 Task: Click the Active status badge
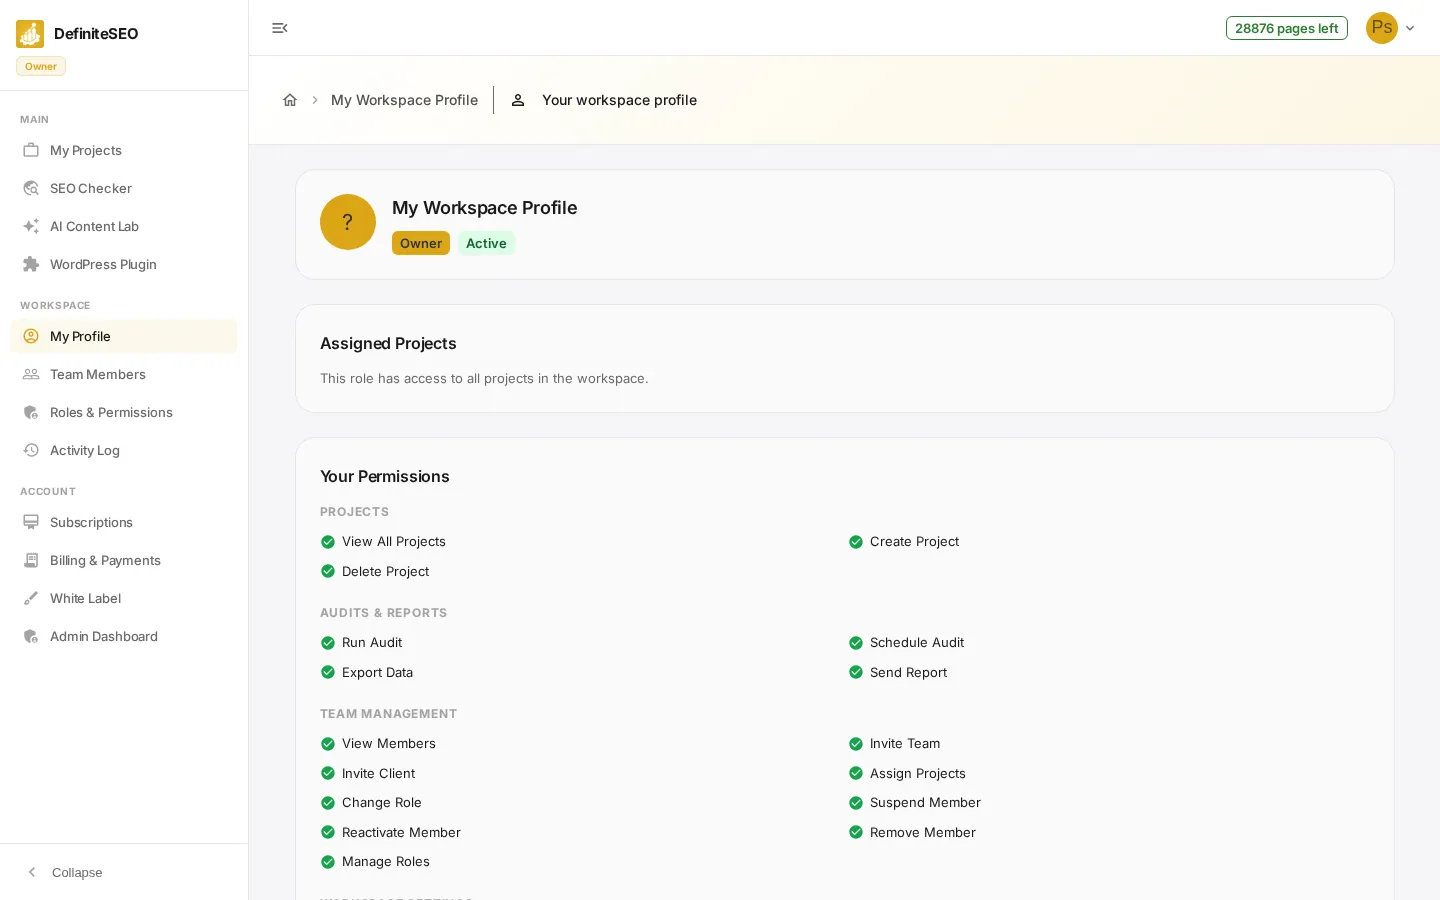[x=486, y=243]
